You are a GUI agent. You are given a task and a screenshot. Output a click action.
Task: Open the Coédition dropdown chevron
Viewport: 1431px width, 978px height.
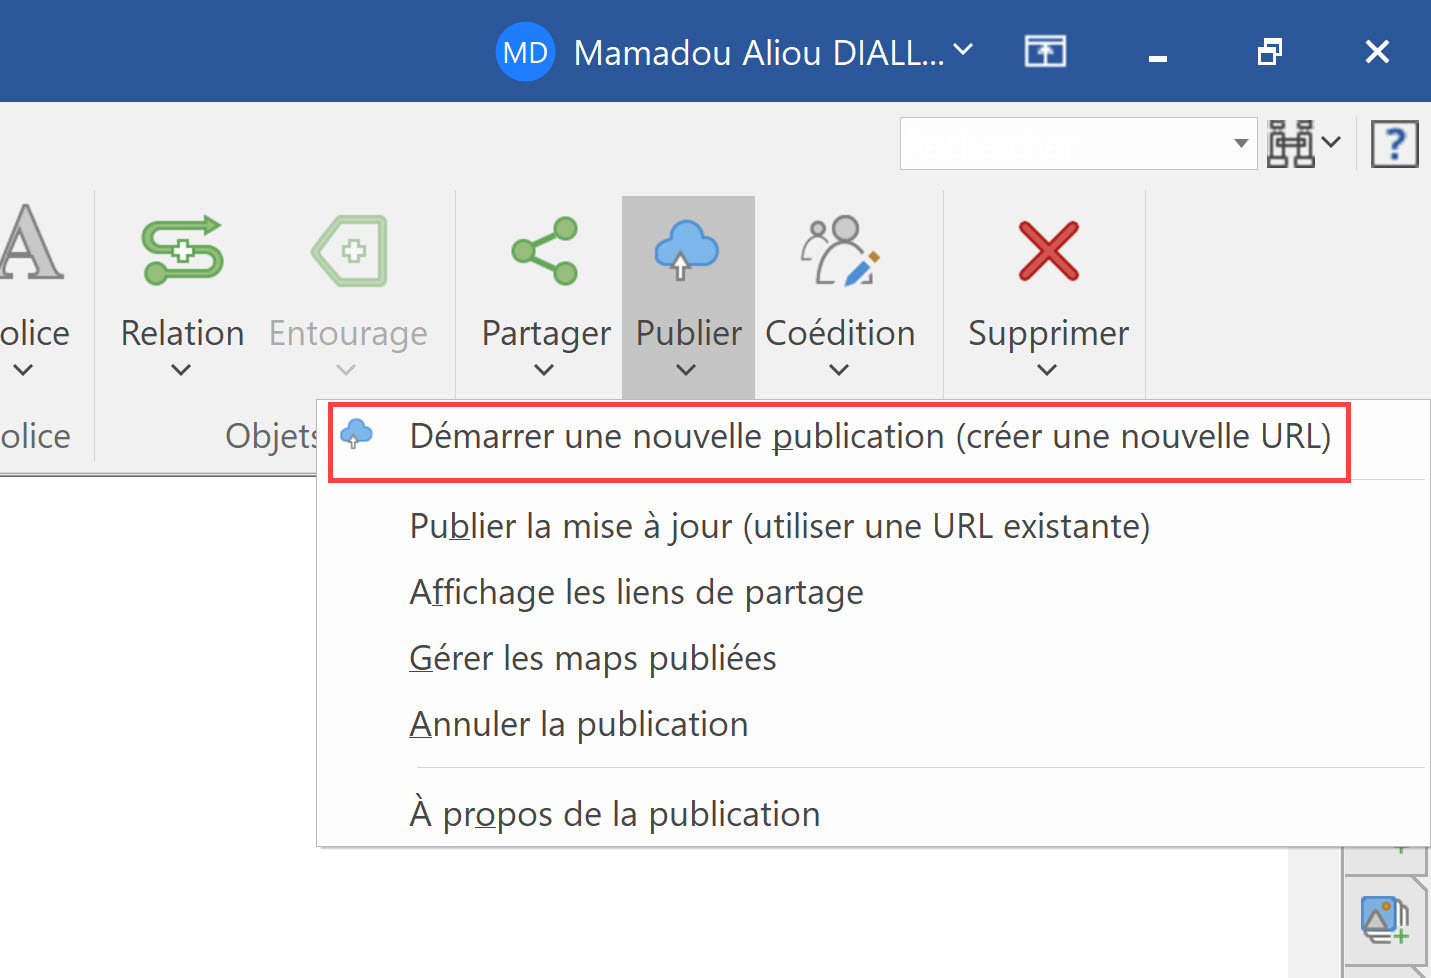pyautogui.click(x=839, y=370)
